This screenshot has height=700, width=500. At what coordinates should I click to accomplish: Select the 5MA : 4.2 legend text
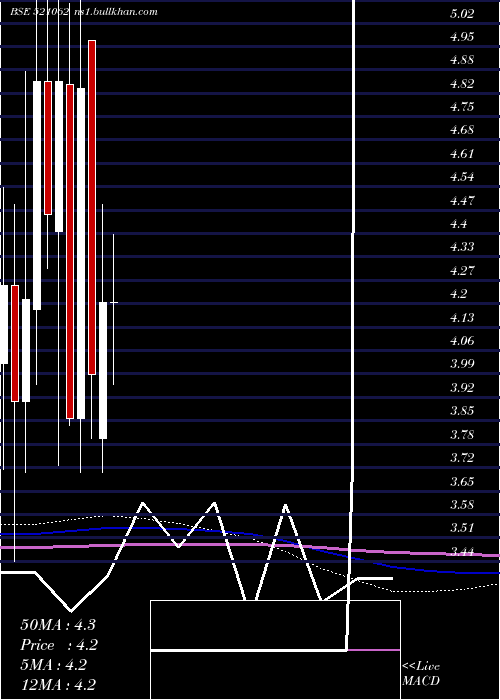(54, 665)
